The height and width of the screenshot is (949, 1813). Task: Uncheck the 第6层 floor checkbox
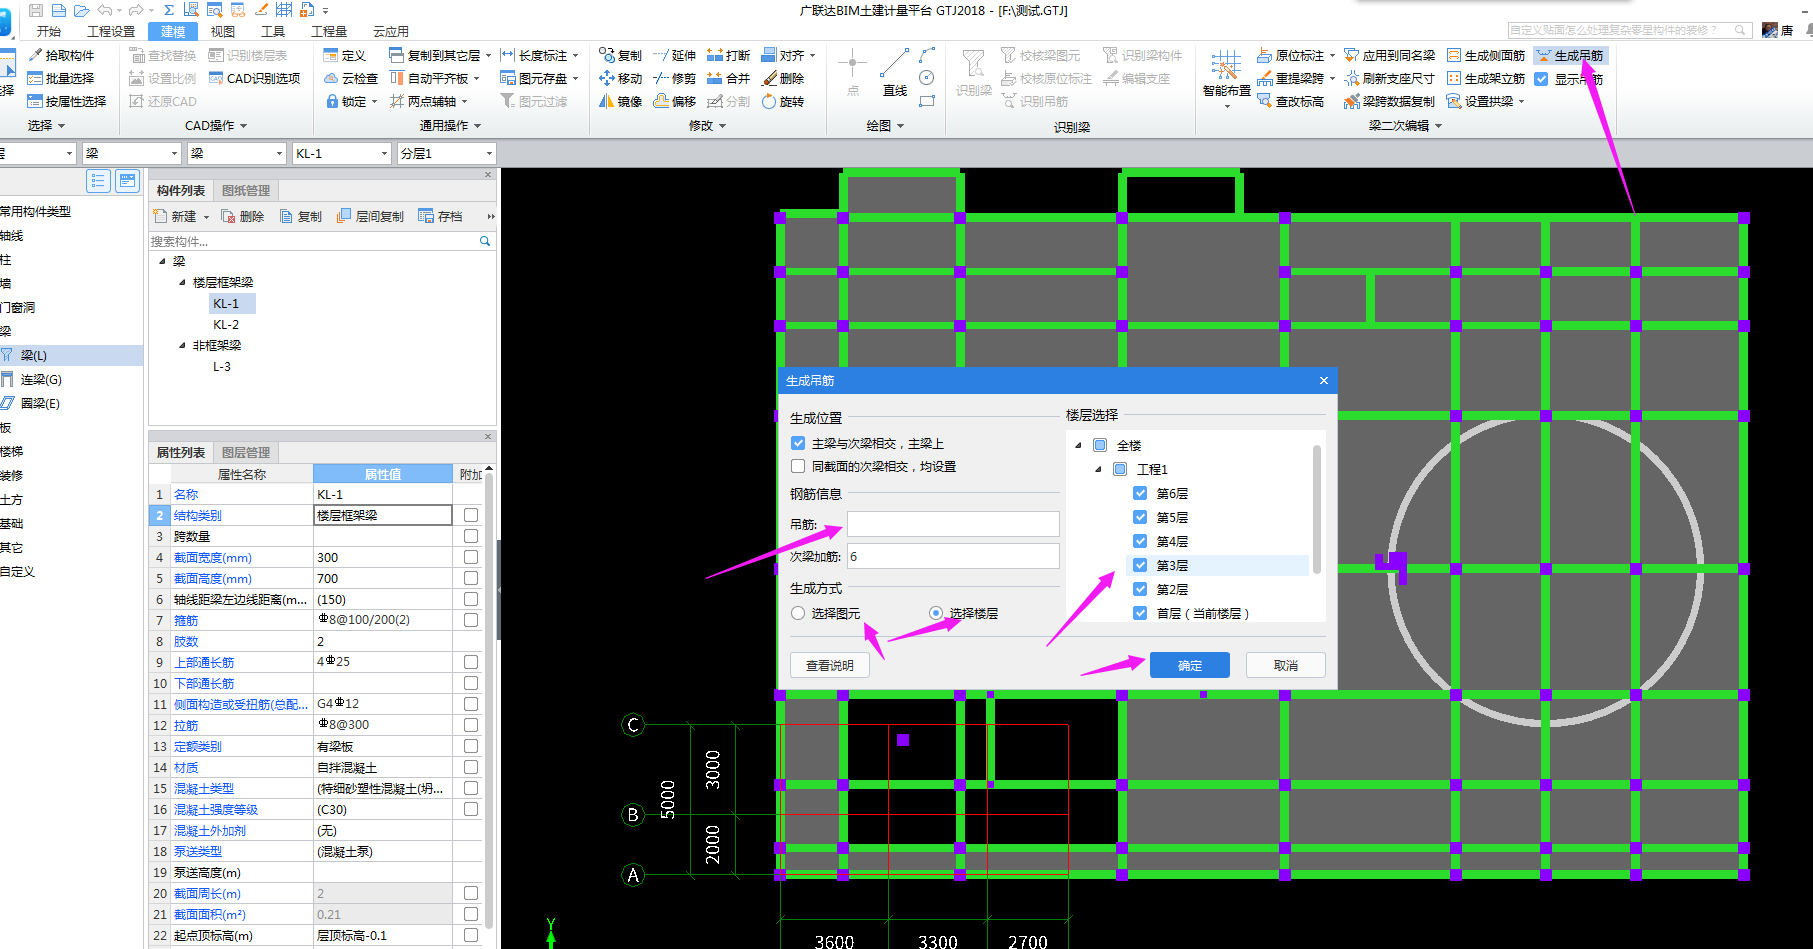[1140, 493]
